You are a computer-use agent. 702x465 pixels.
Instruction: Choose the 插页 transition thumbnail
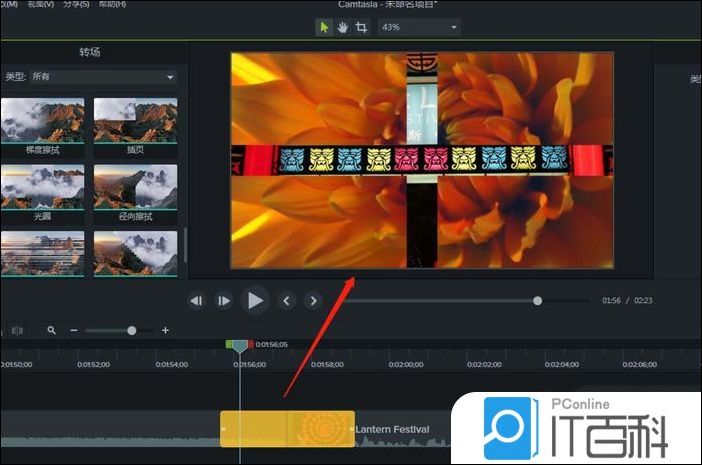135,120
